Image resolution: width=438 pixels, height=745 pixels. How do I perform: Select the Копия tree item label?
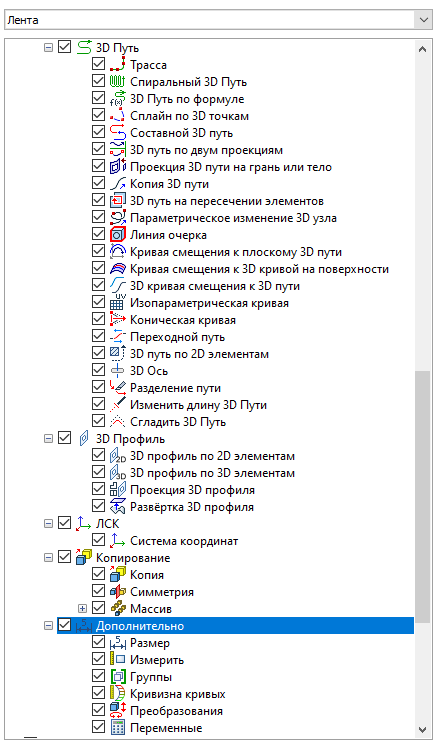point(147,575)
